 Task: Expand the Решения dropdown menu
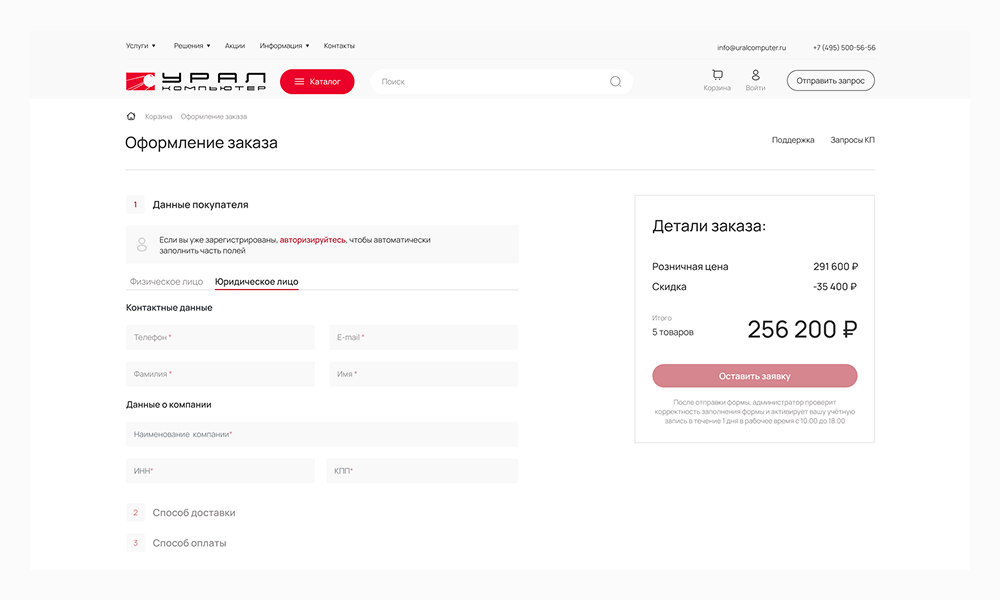point(192,46)
